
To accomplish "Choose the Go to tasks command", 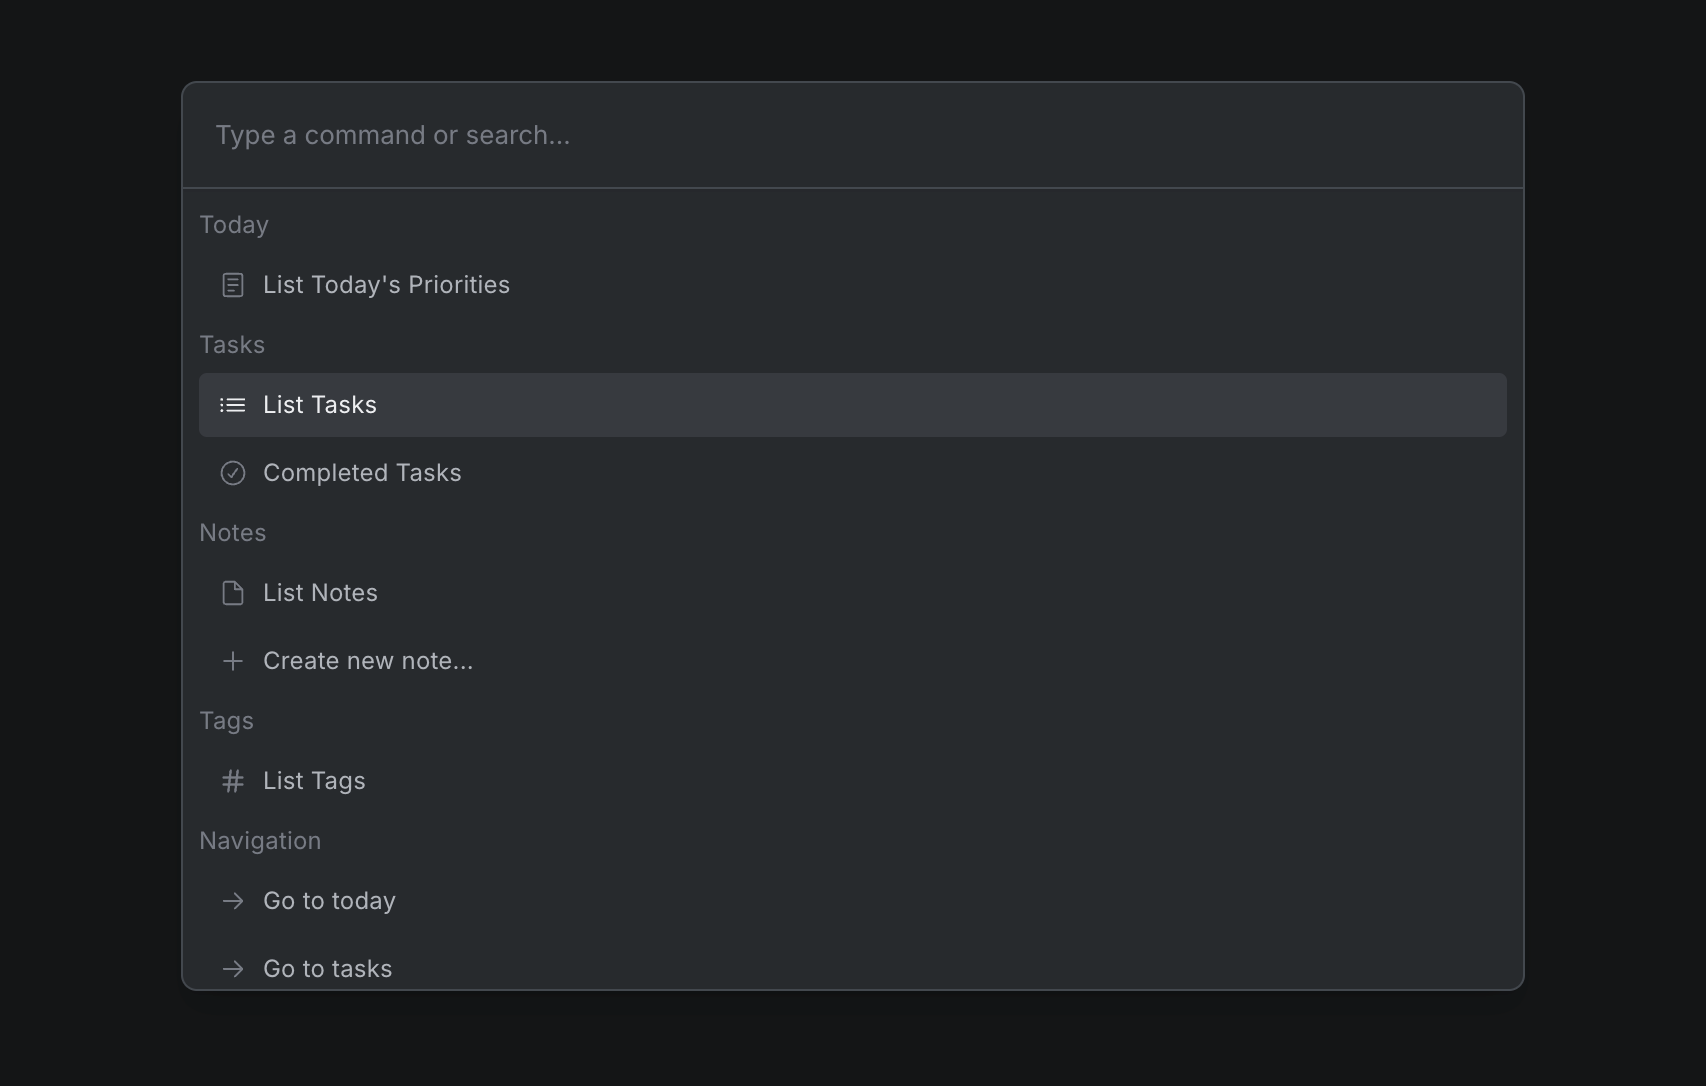I will click(x=328, y=968).
